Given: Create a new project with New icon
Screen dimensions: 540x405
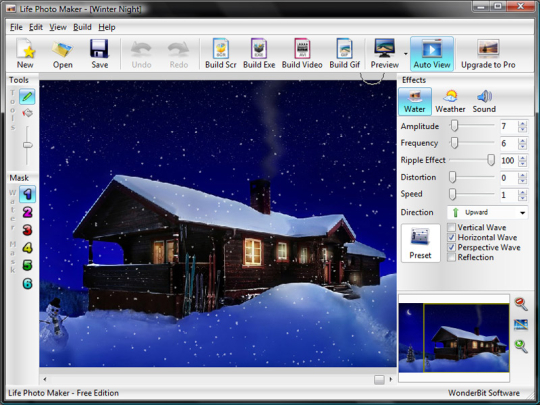Looking at the screenshot, I should pos(25,54).
